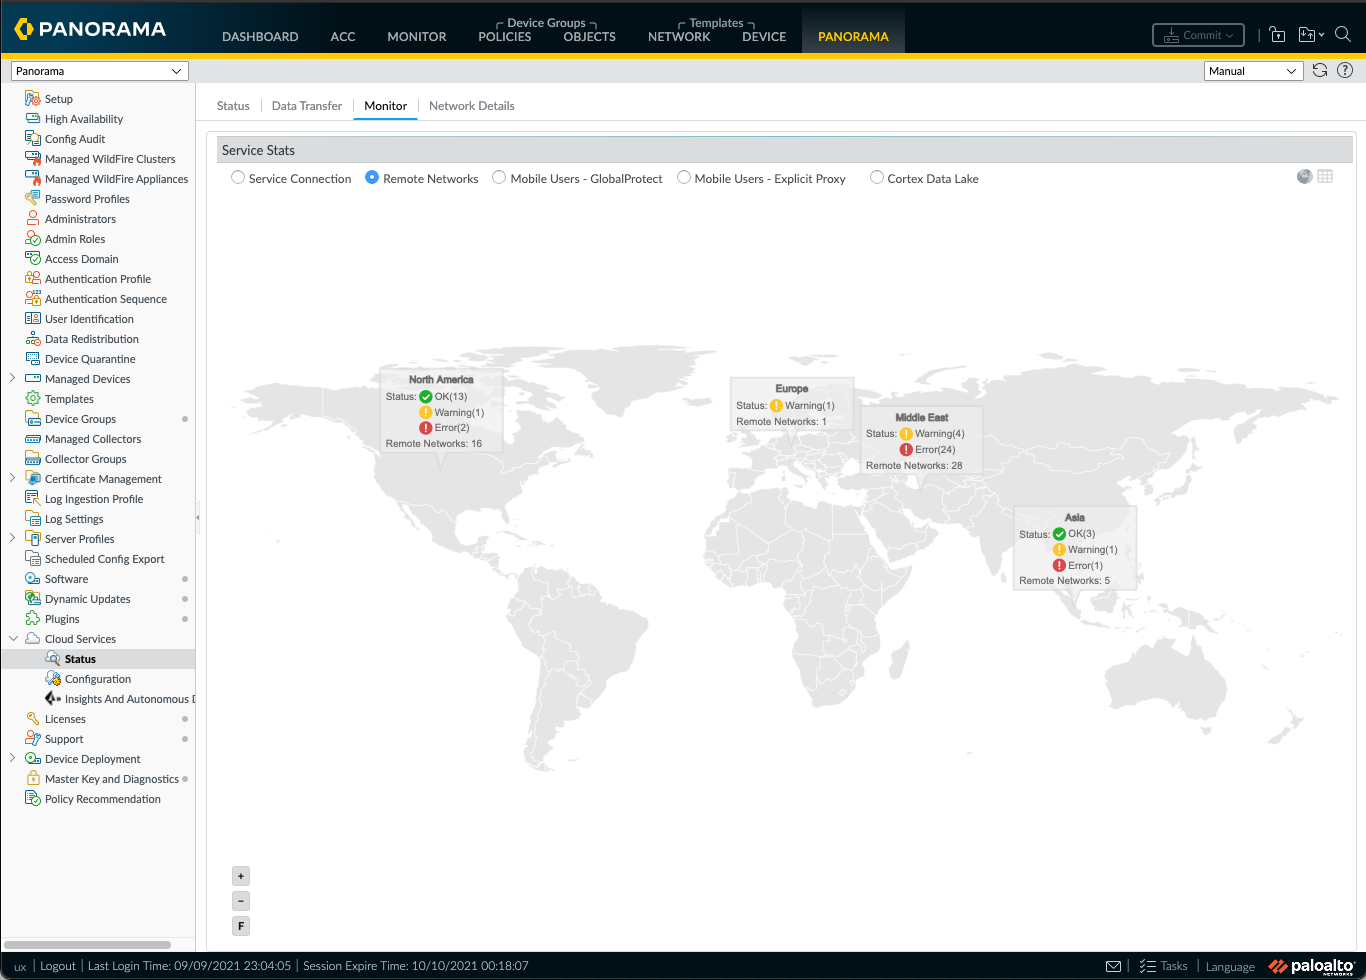The width and height of the screenshot is (1366, 980).
Task: Open the mail envelope icon in footer
Action: [x=1113, y=966]
